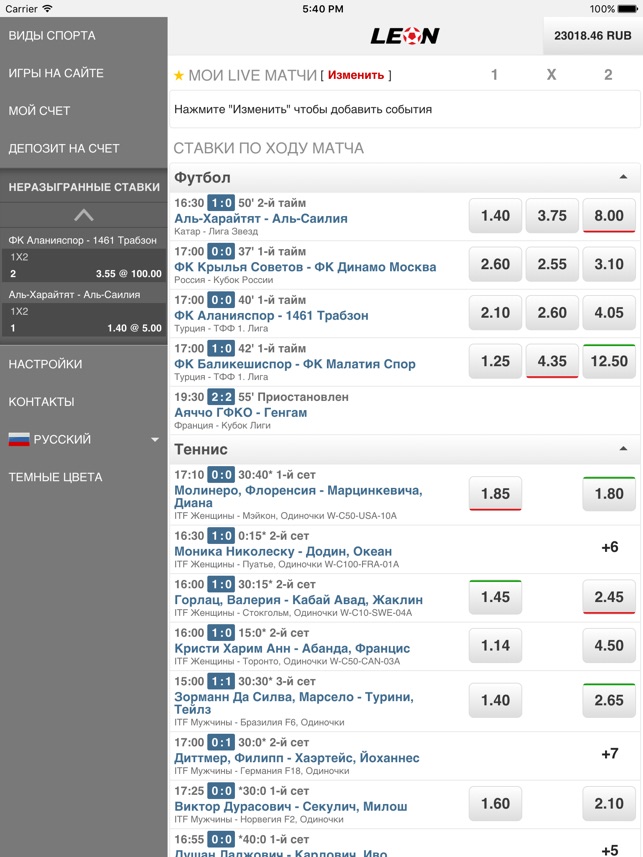Open match Зорманн Да Силва, Марсело - Турини

click(x=294, y=703)
